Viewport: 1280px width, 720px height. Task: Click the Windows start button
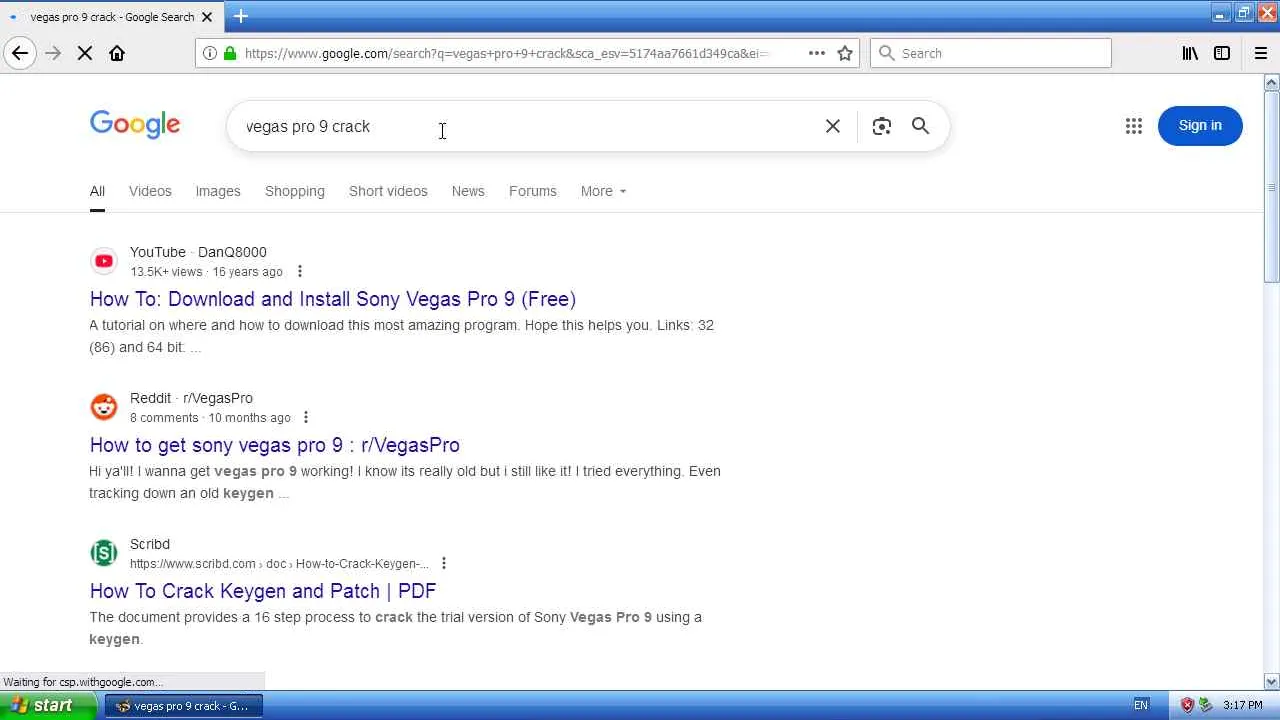(x=49, y=705)
